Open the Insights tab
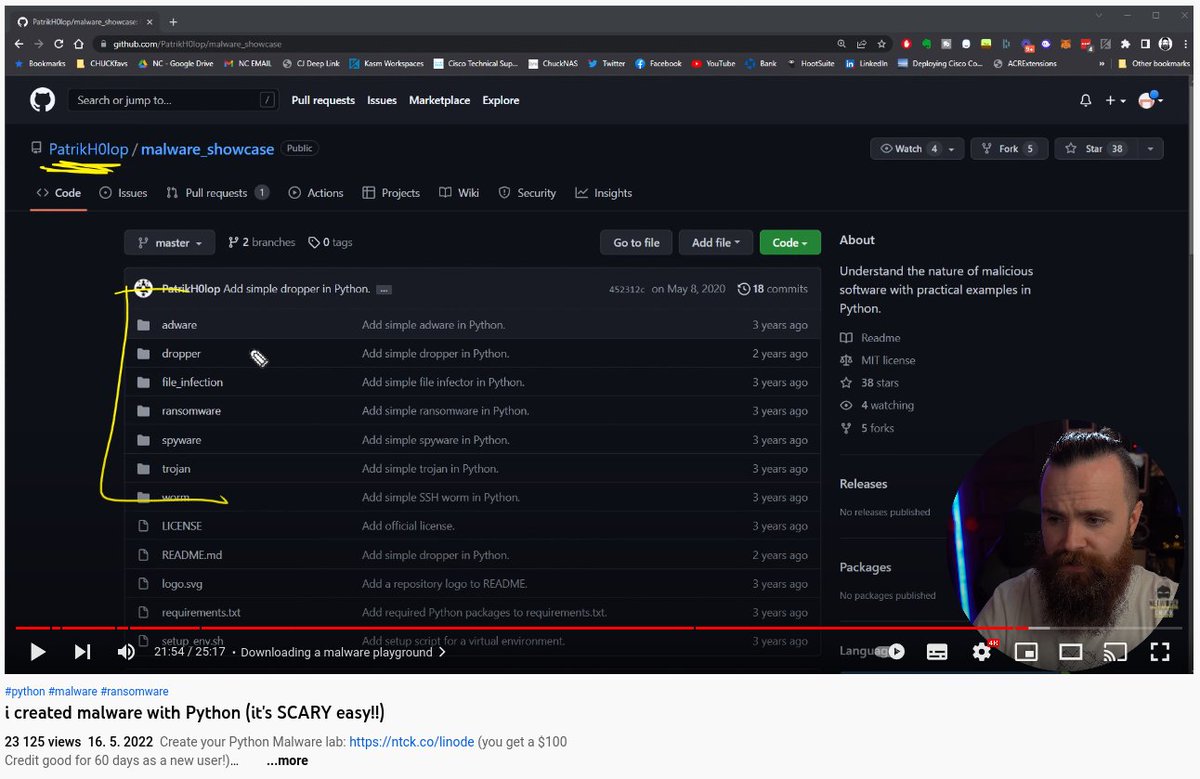 [604, 193]
